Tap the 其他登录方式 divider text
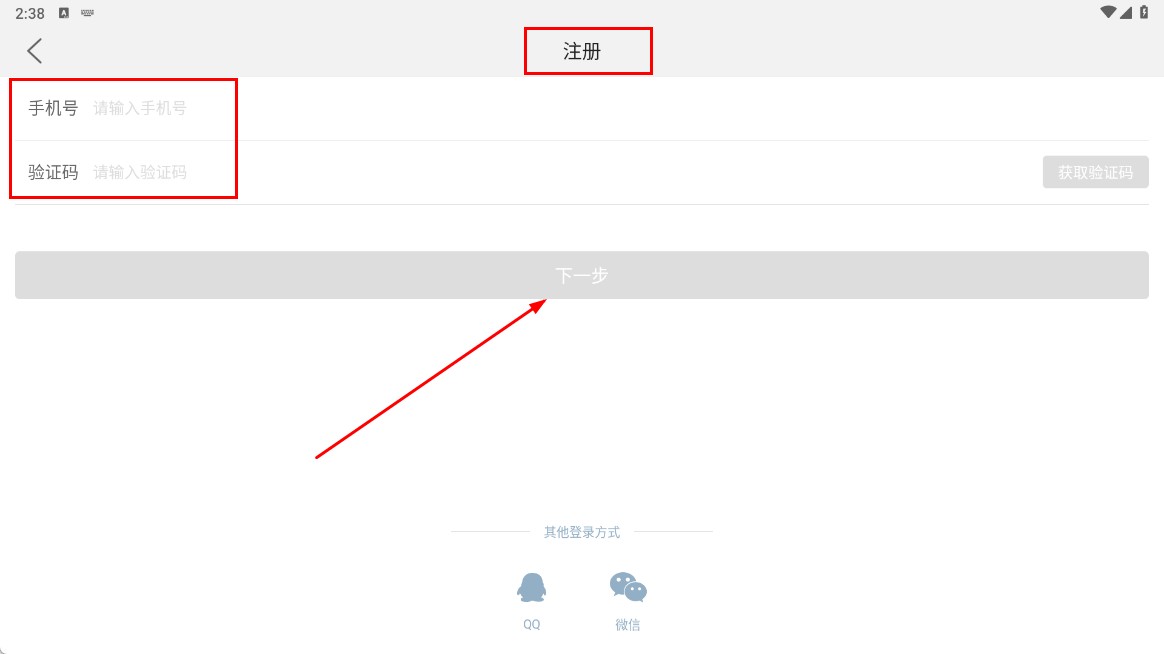The height and width of the screenshot is (654, 1164). (581, 532)
